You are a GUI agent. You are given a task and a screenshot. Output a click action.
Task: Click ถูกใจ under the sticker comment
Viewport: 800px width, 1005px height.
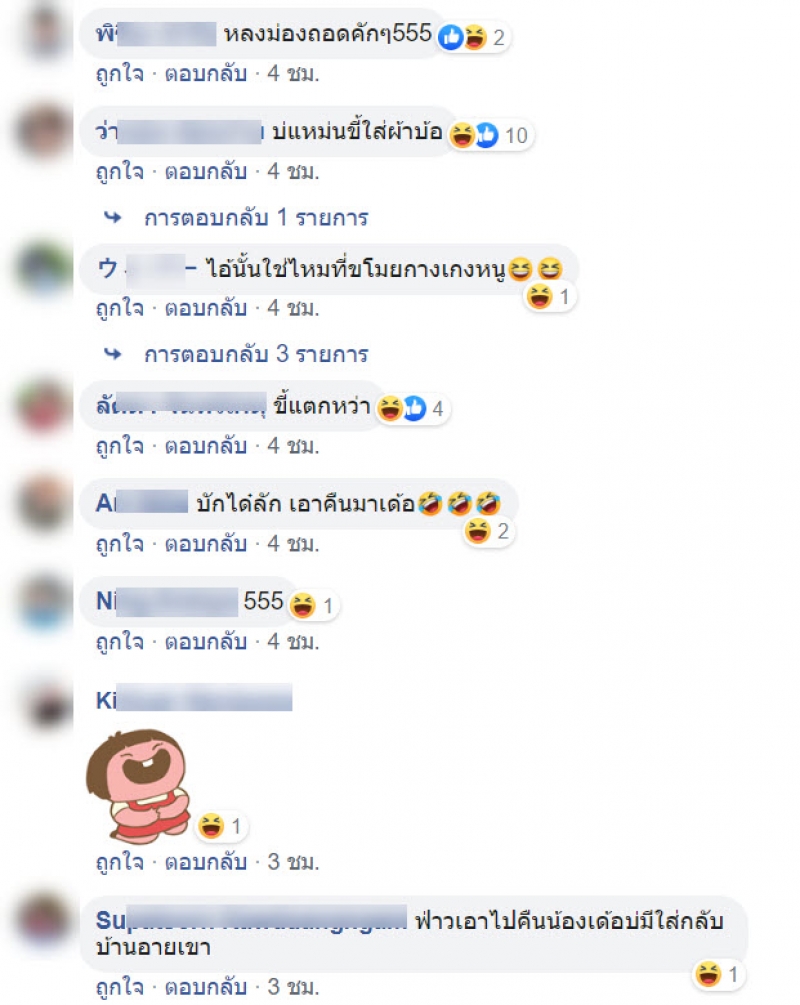120,862
